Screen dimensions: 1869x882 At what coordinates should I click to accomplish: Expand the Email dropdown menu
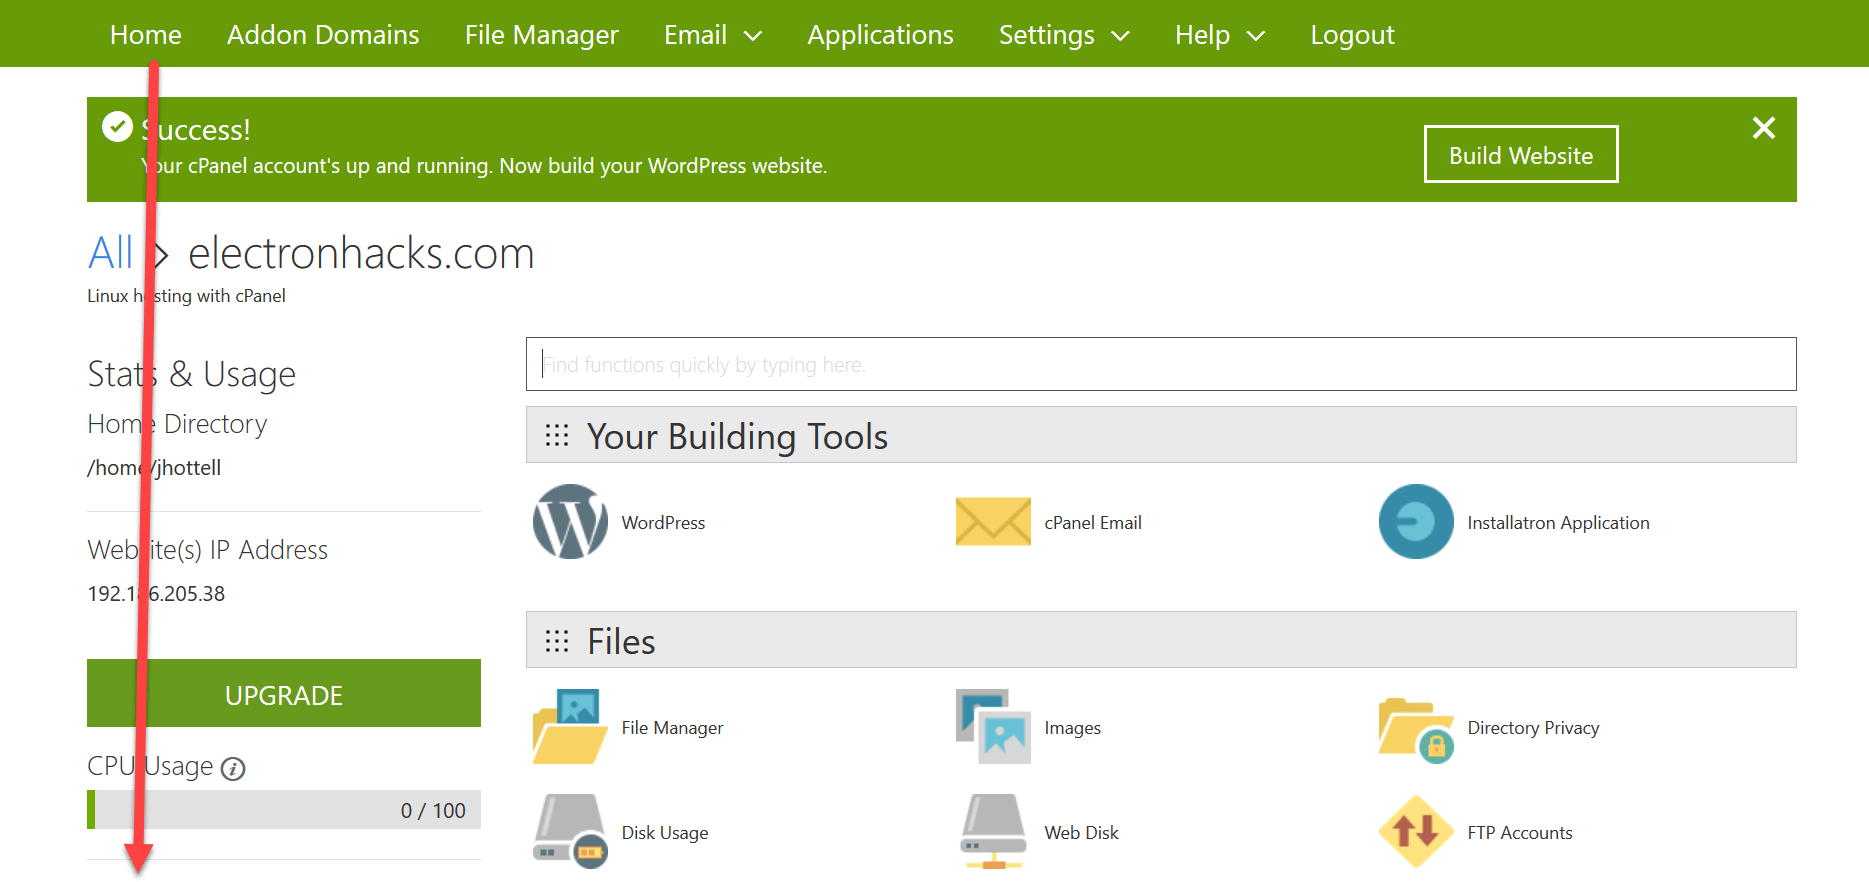pyautogui.click(x=713, y=35)
